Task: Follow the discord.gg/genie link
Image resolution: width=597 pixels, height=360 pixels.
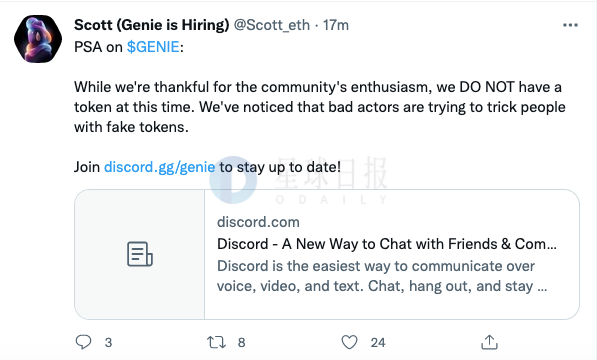Action: point(160,167)
